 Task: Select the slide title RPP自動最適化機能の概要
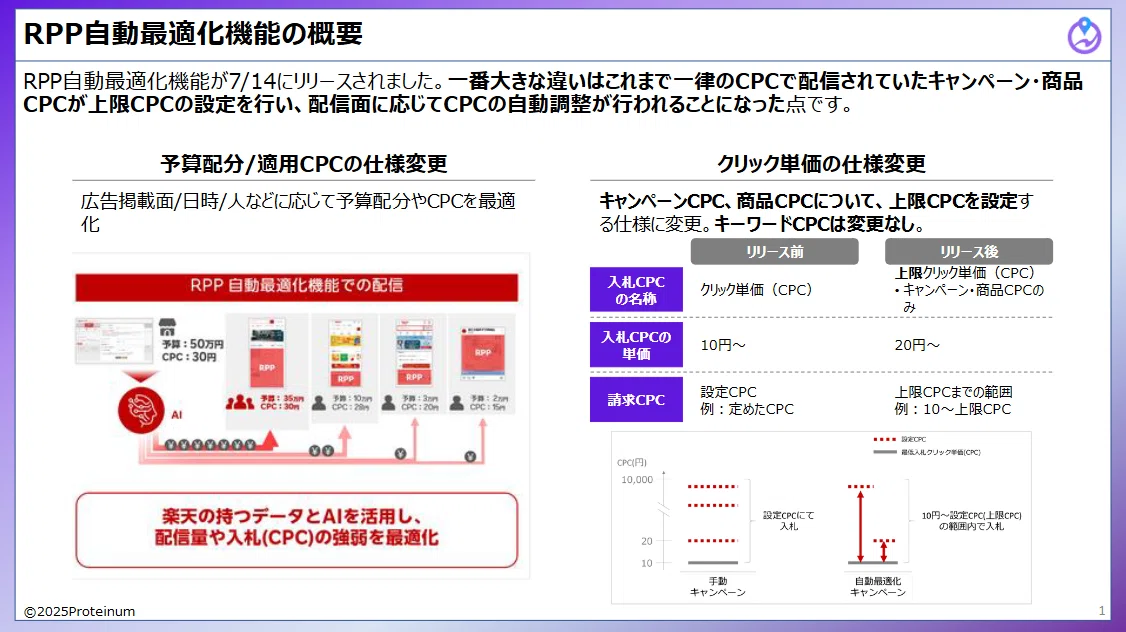pos(193,34)
